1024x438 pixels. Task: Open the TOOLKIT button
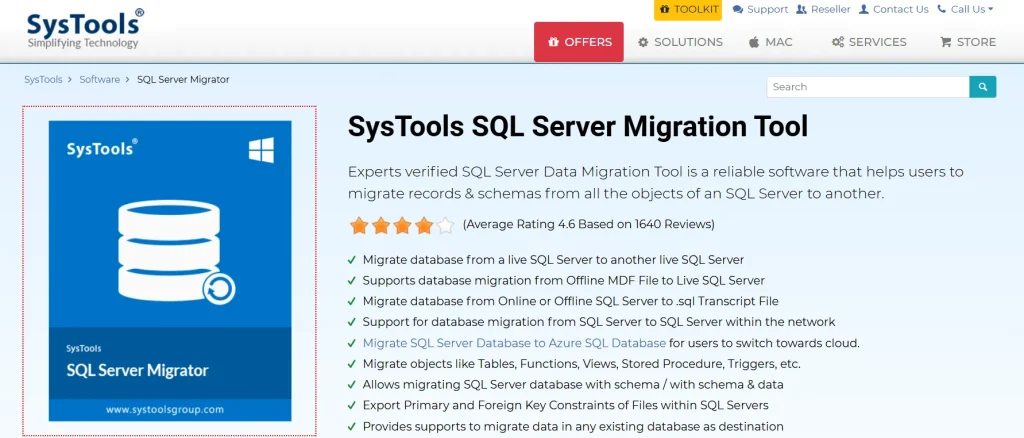coord(688,10)
